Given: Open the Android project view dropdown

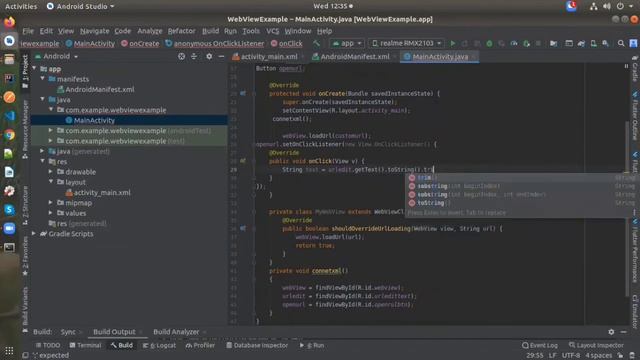Looking at the screenshot, I should point(56,56).
